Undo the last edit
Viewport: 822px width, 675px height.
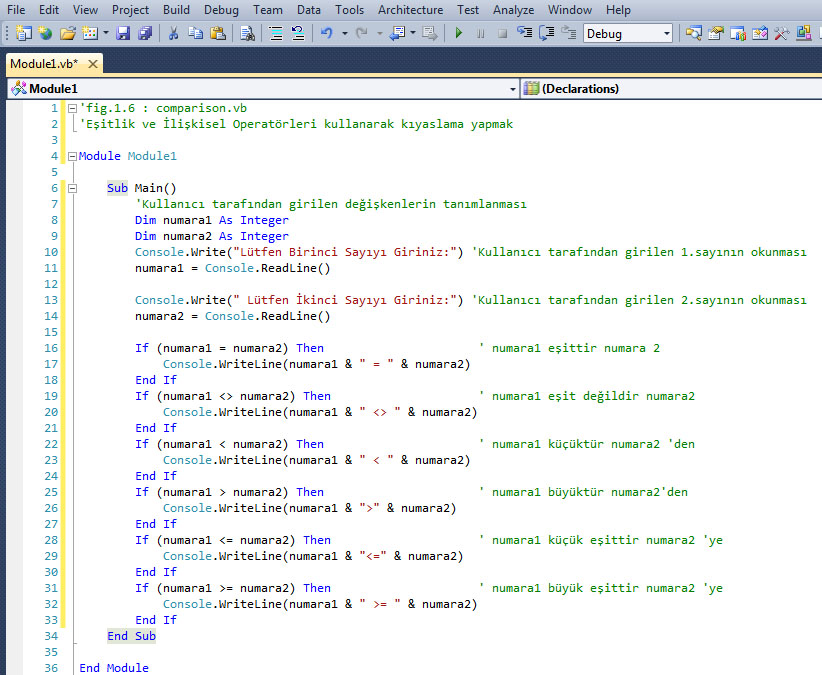[327, 34]
